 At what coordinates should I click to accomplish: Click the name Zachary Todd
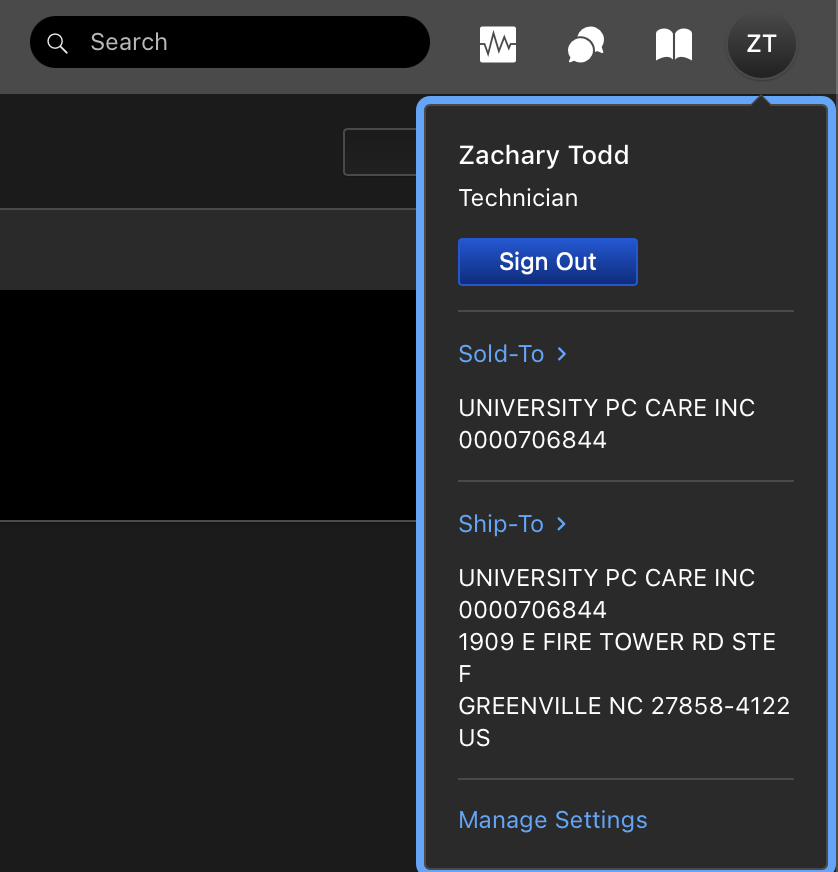coord(543,155)
